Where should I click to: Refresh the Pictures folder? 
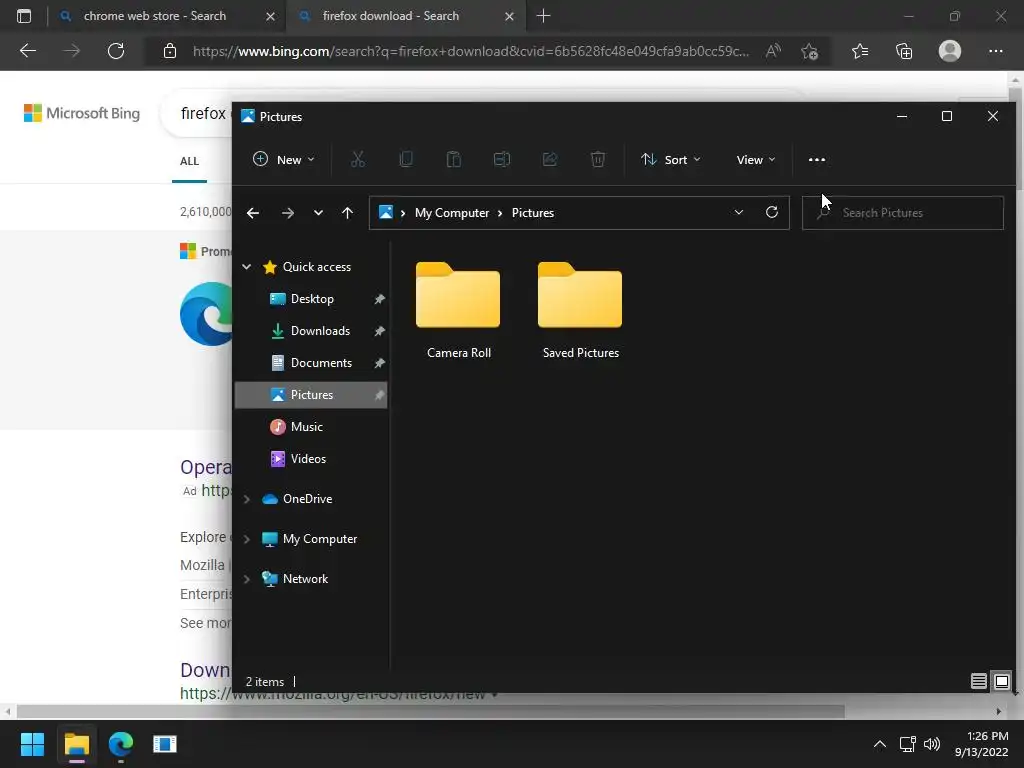coord(772,212)
